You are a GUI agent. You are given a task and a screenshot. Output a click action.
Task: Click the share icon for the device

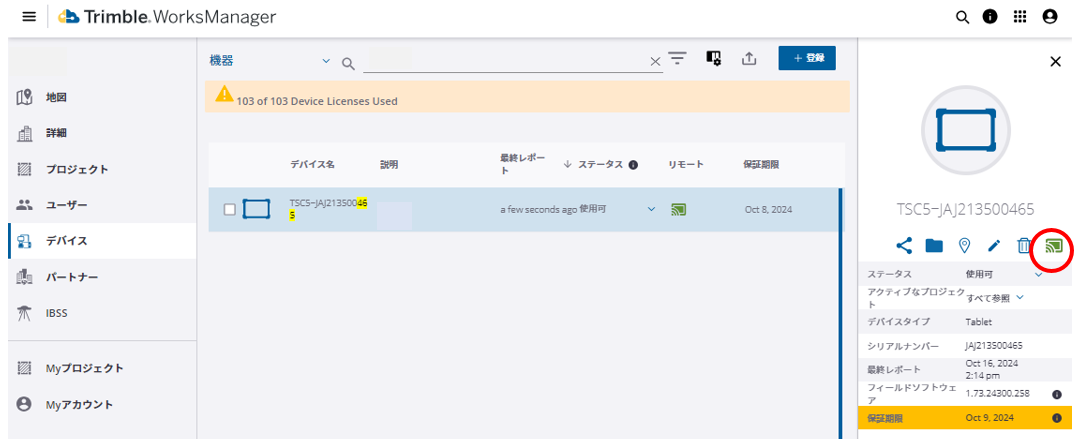point(904,245)
